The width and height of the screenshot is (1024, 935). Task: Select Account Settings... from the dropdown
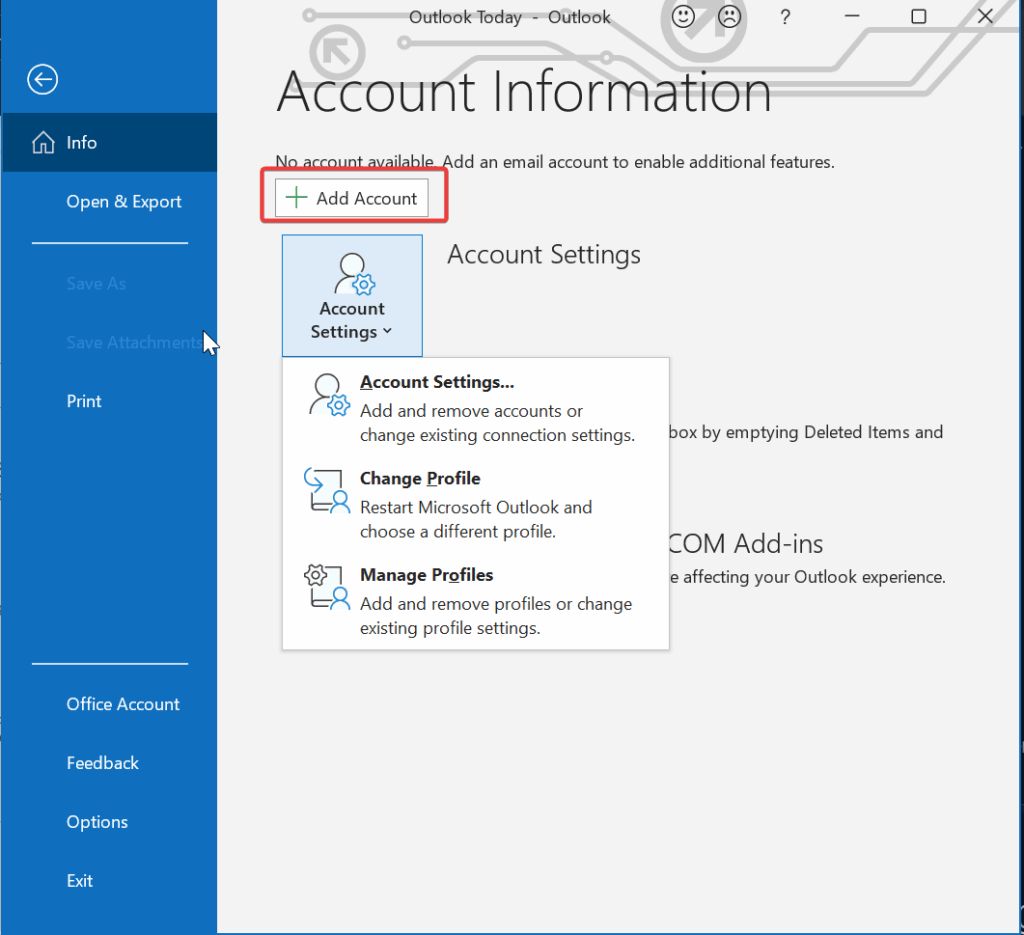click(x=437, y=383)
